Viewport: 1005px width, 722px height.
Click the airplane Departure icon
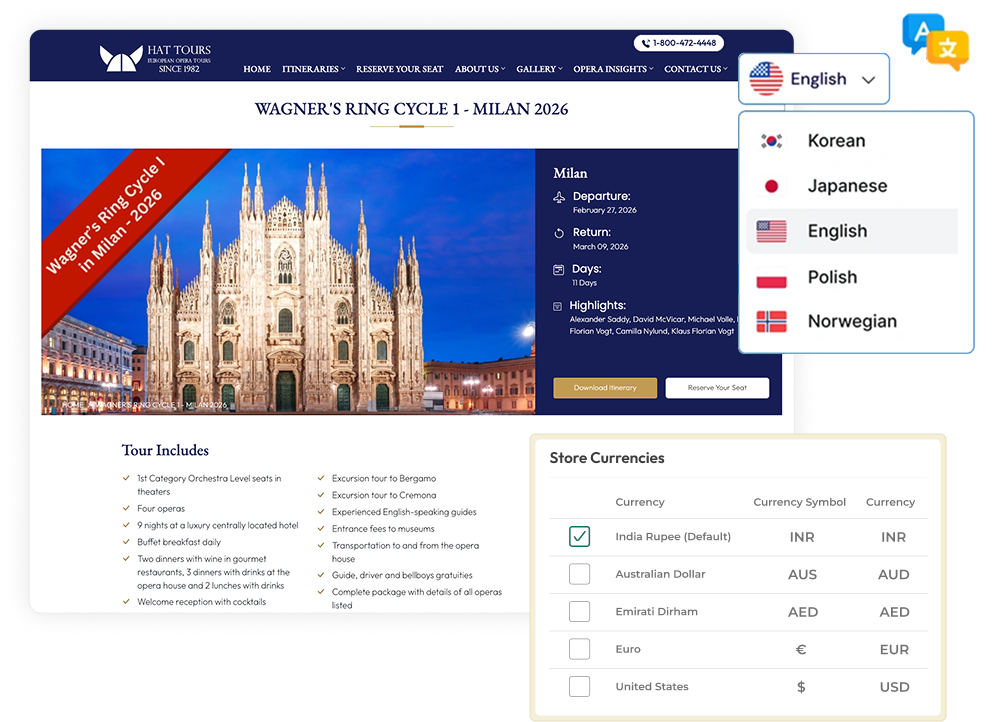(x=559, y=197)
